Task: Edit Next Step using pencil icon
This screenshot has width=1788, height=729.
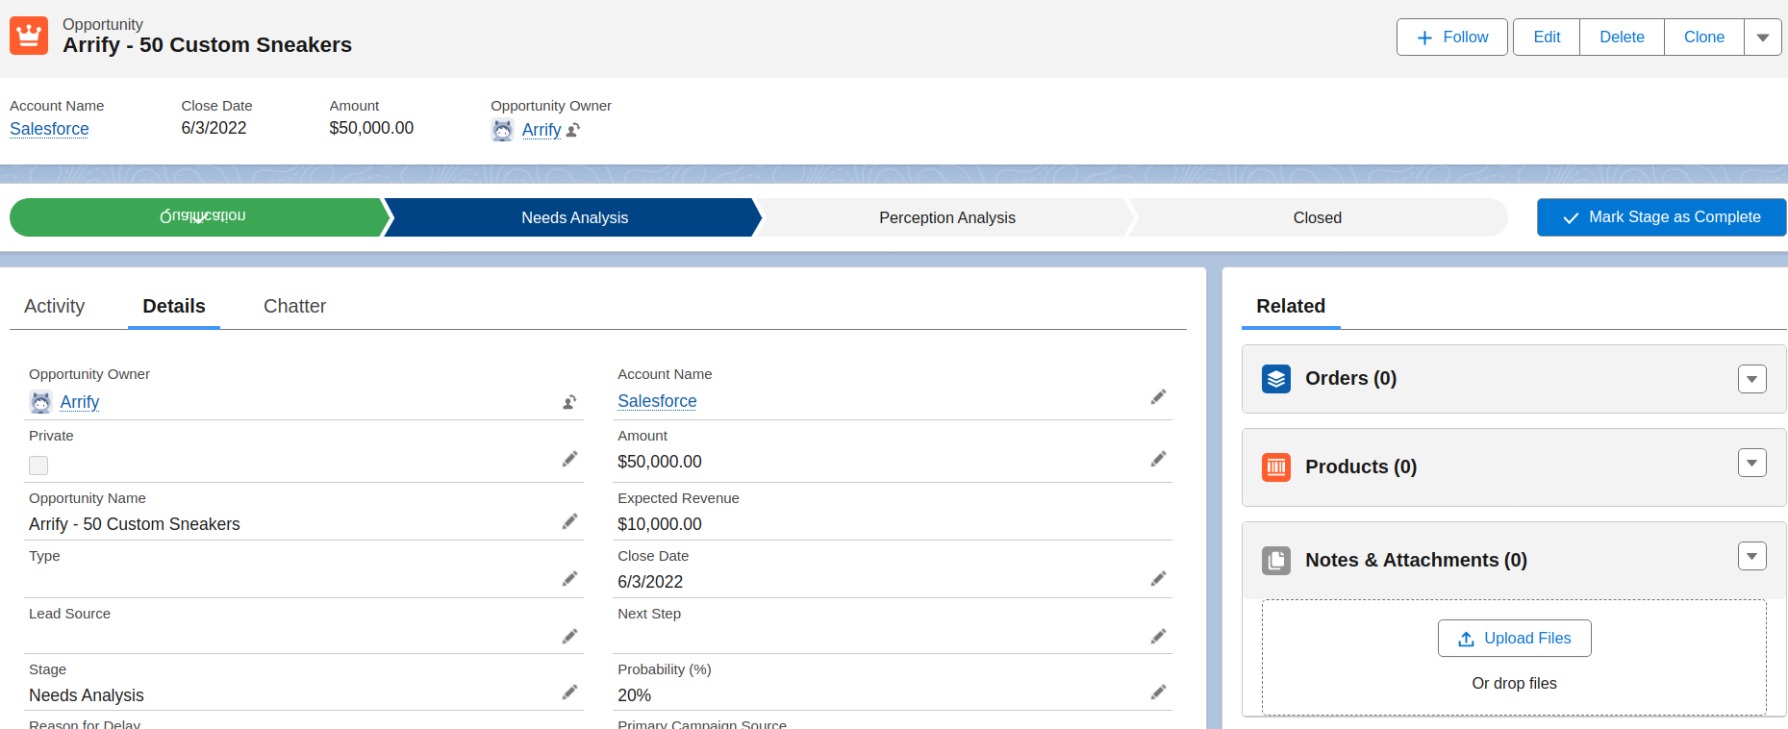Action: pyautogui.click(x=1158, y=637)
